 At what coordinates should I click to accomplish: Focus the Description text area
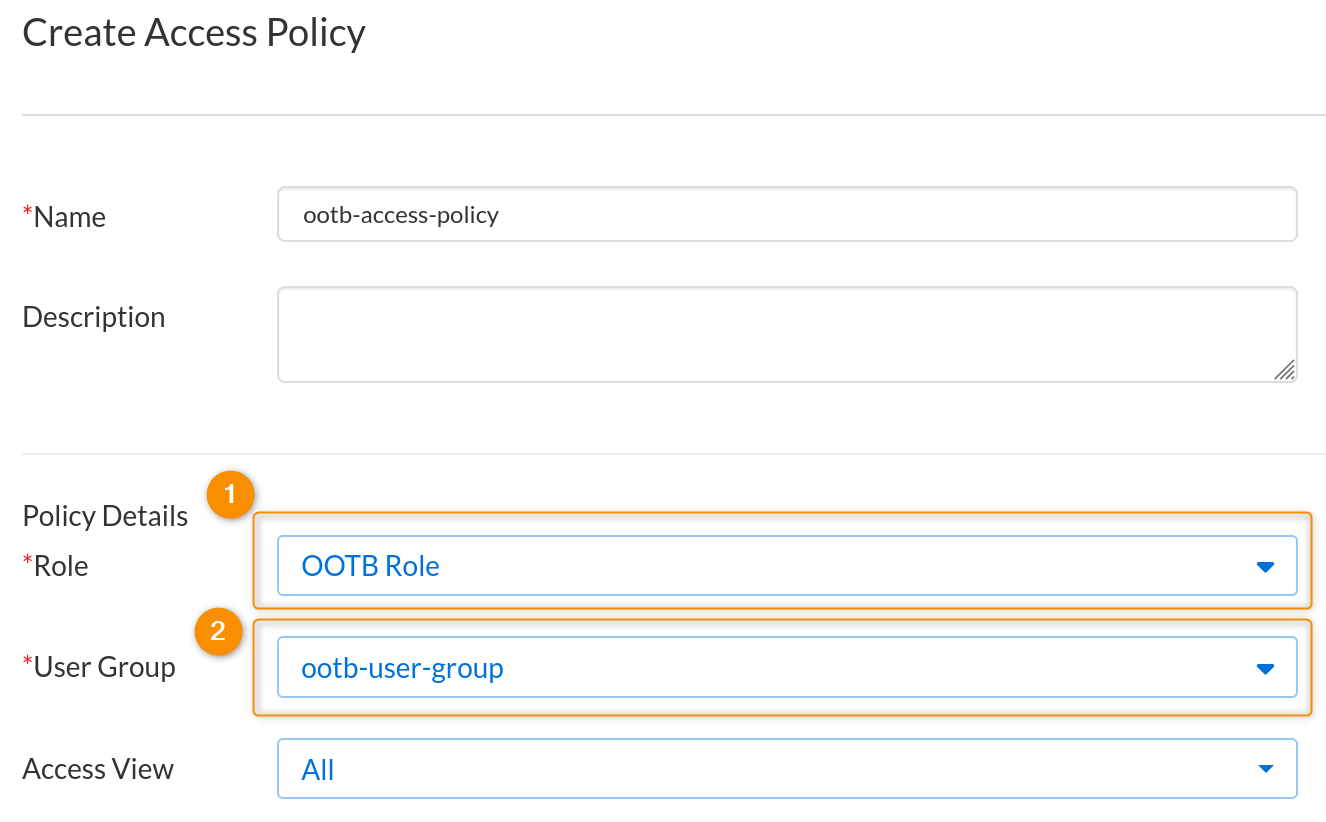[786, 334]
